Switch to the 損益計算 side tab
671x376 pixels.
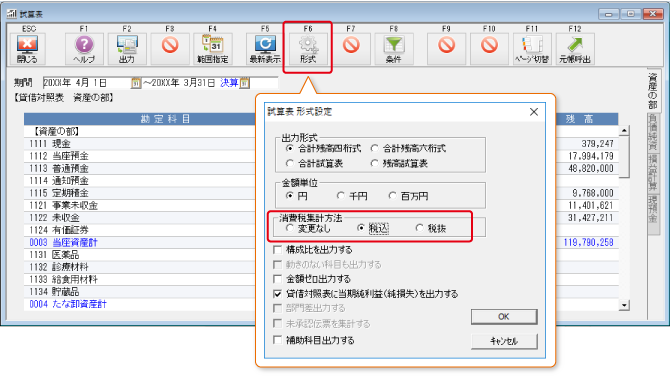[653, 173]
